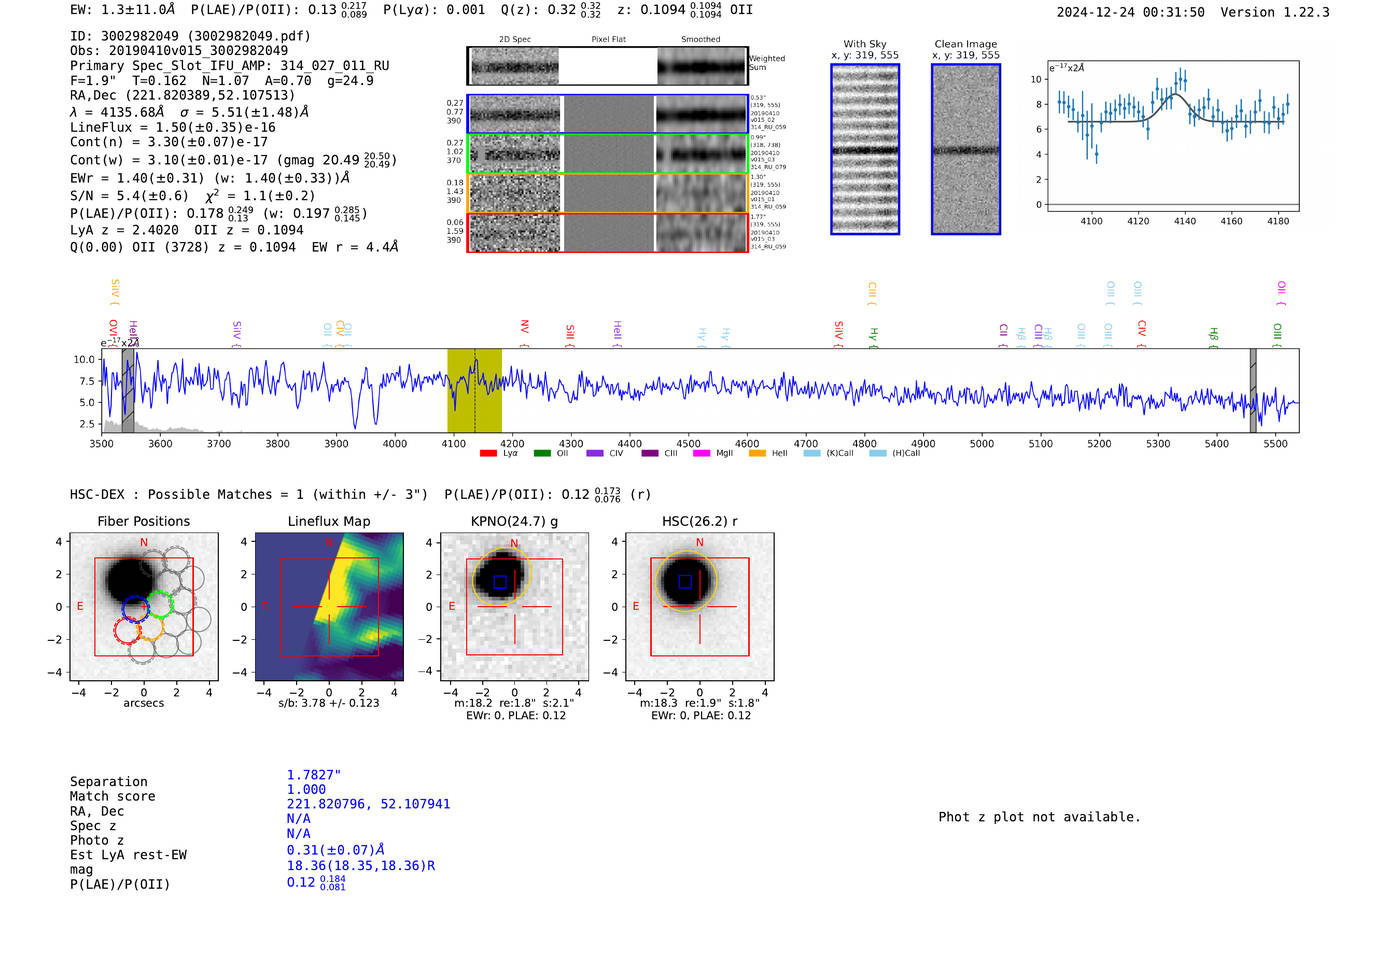Click the orange HeII legend swatch
Screen dimensions: 1400x953
click(757, 454)
